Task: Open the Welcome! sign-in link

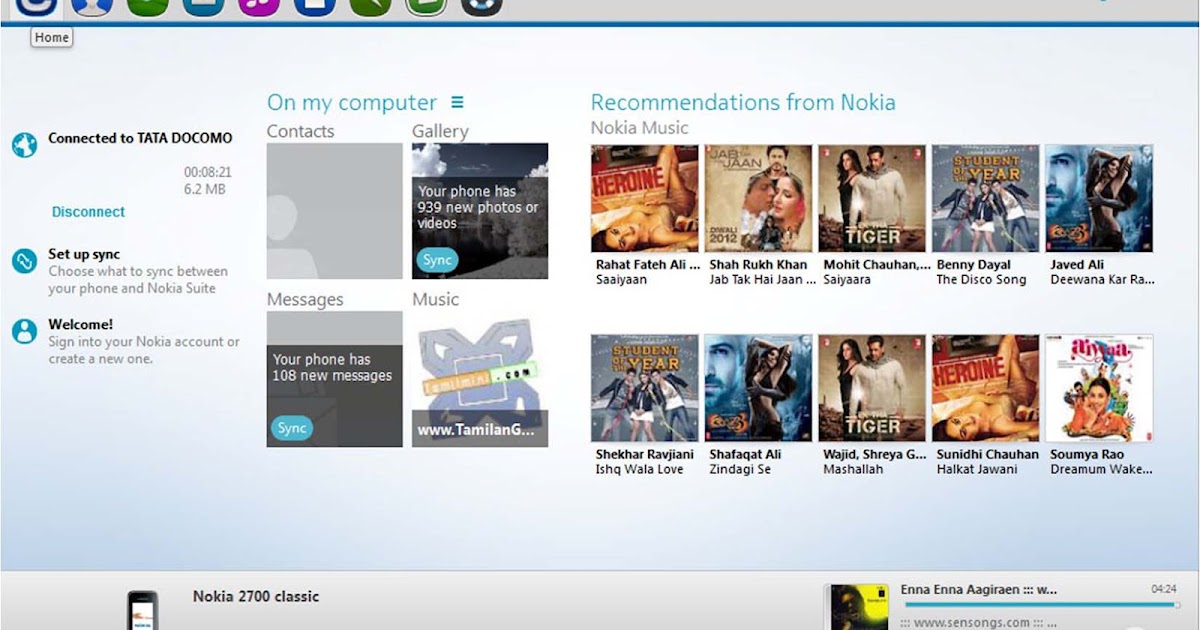Action: [80, 324]
